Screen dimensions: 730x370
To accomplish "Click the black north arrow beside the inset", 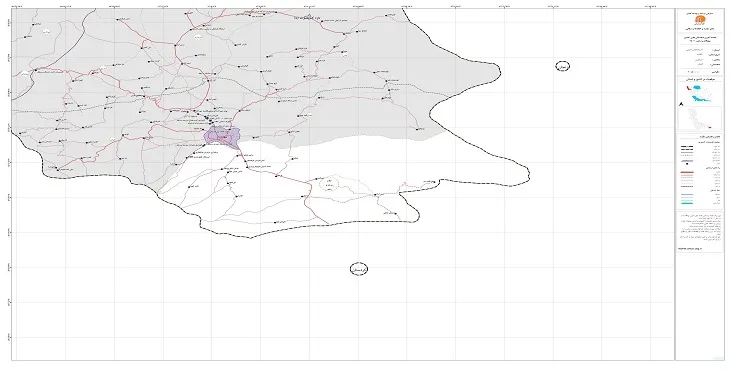I will pos(682,104).
